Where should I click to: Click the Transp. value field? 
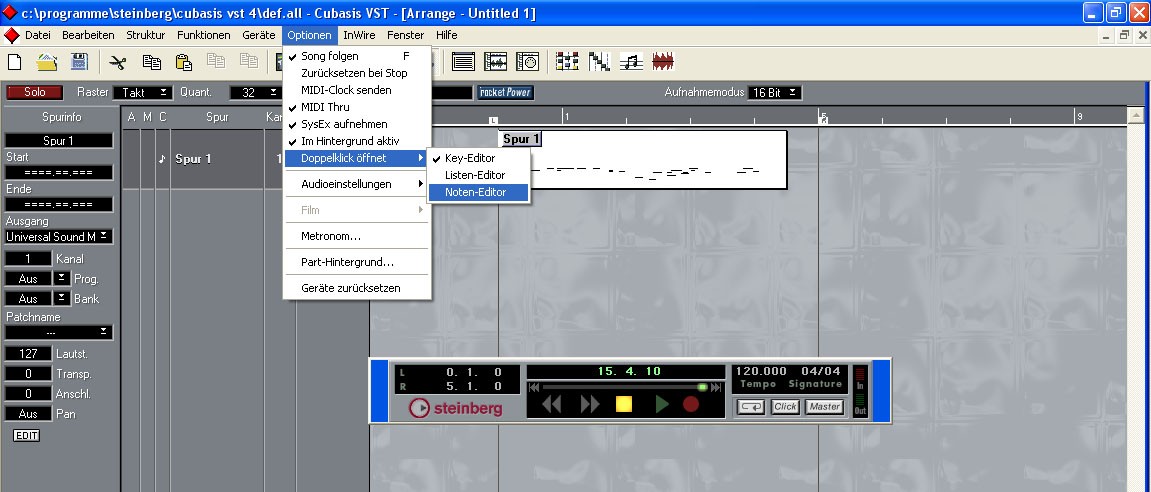pos(29,373)
